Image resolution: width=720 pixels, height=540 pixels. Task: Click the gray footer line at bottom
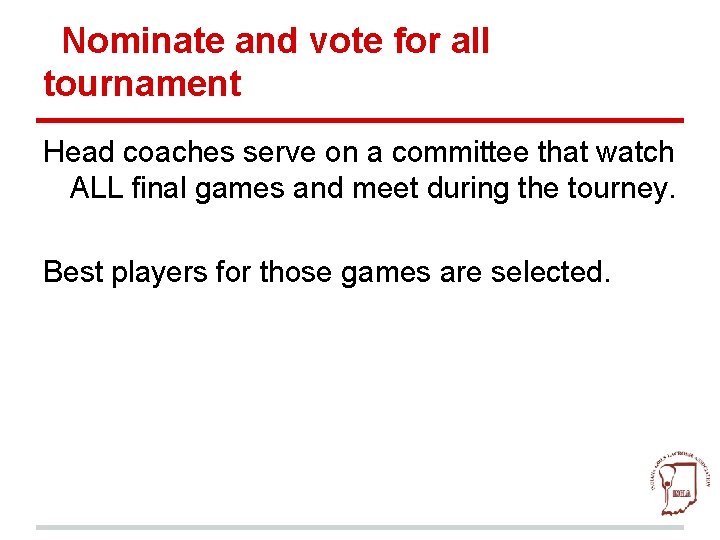[360, 527]
